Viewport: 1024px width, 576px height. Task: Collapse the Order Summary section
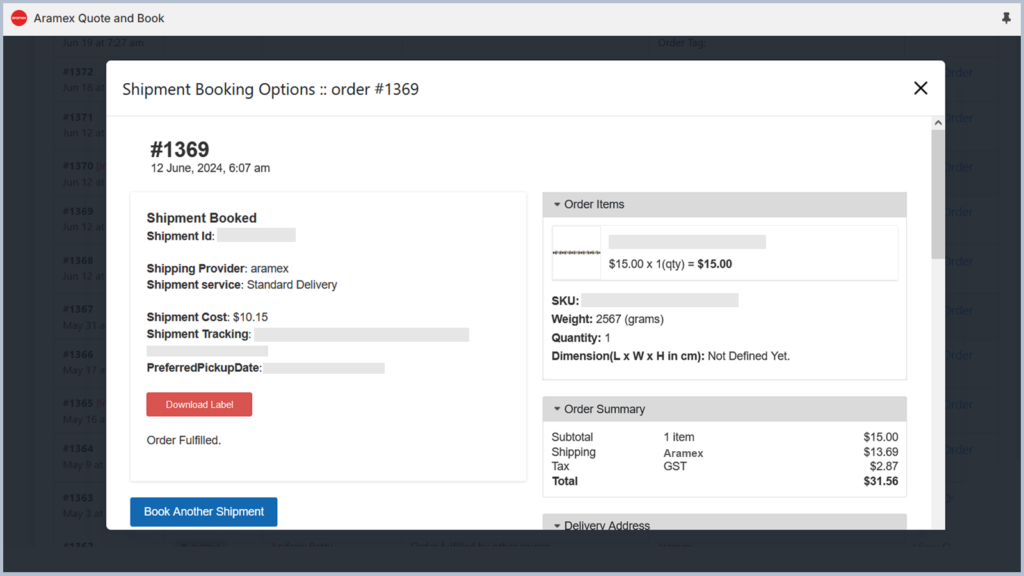(558, 409)
